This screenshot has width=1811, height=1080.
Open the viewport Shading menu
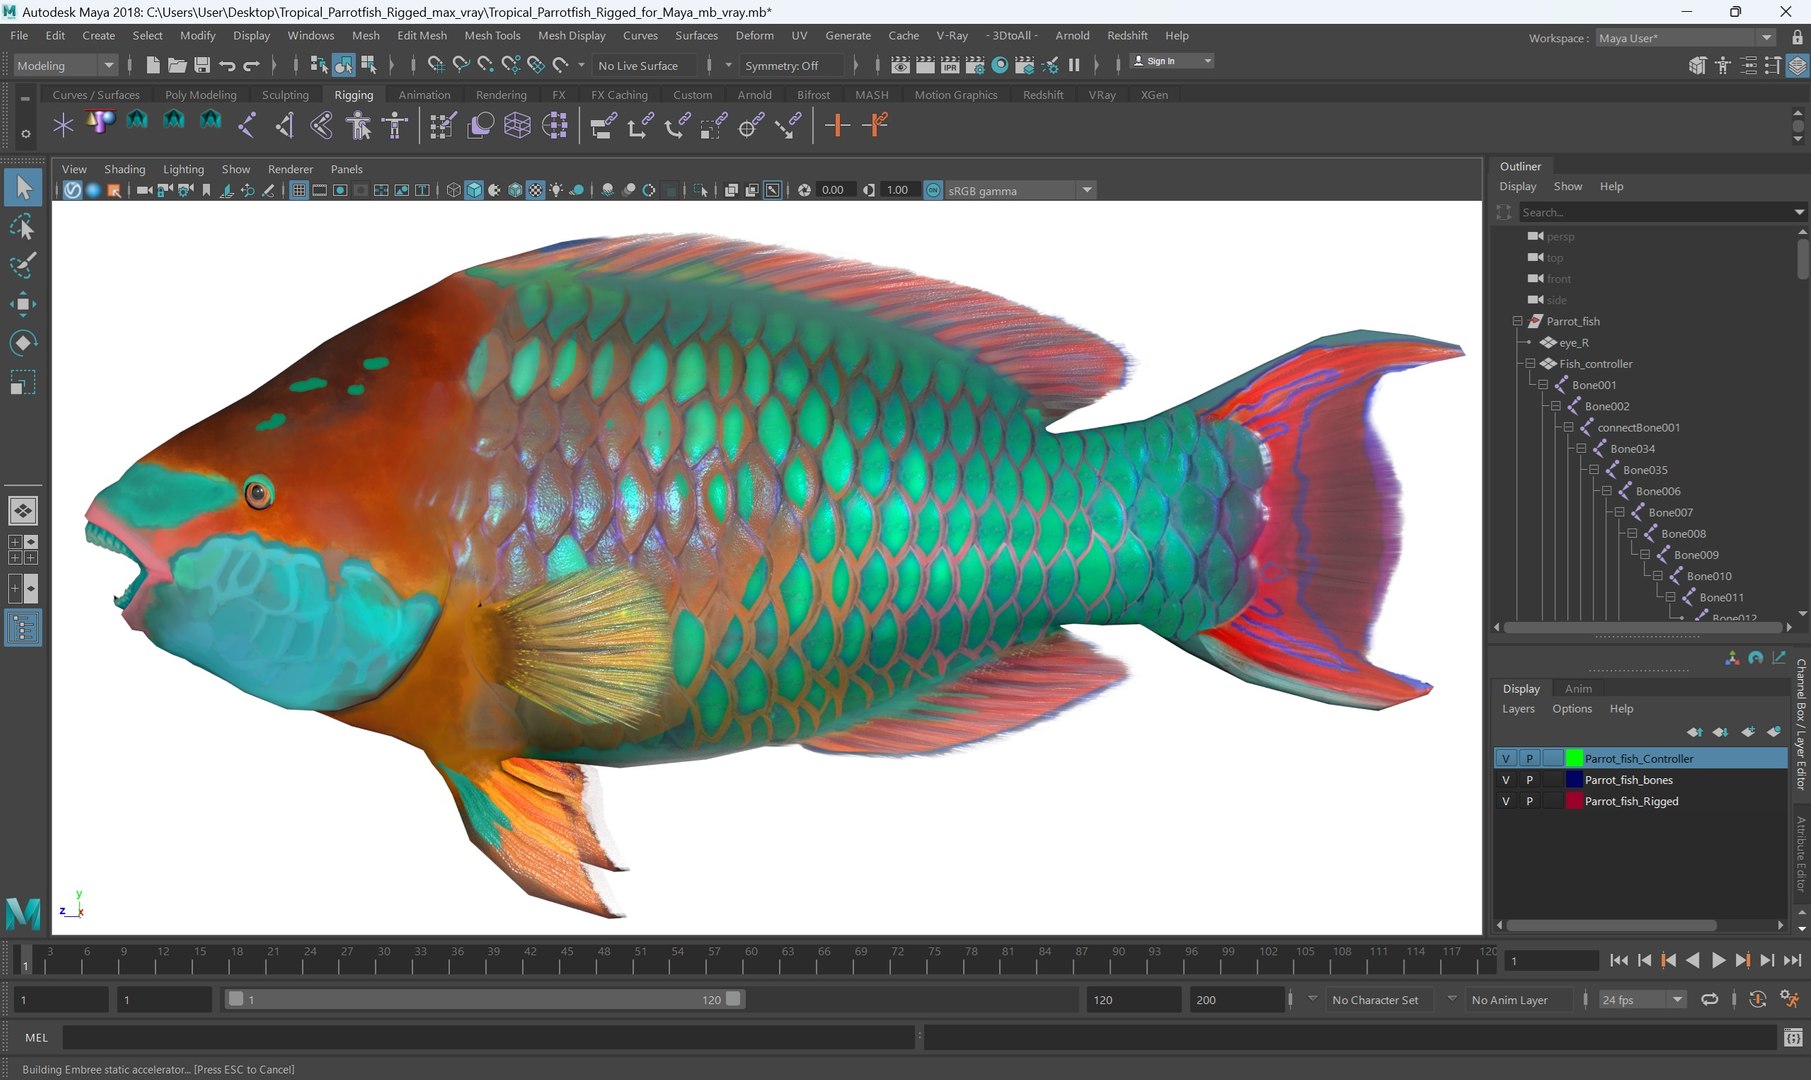click(x=124, y=169)
